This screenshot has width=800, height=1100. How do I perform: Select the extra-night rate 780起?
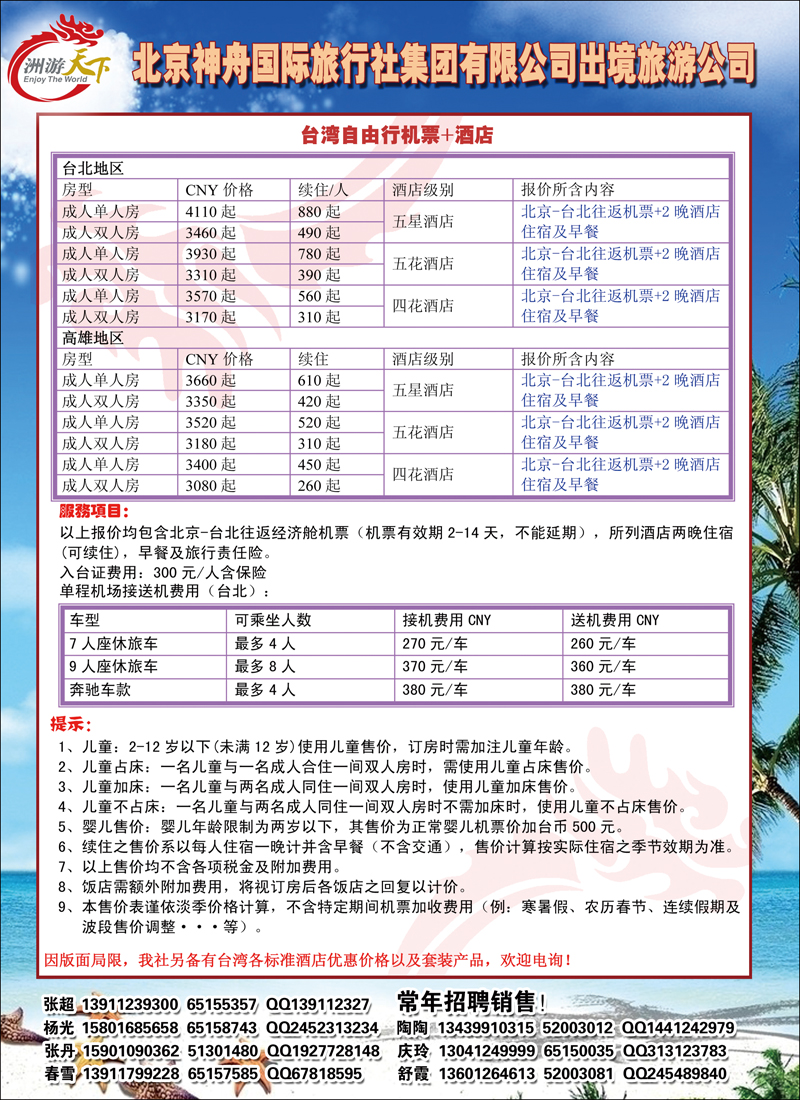point(319,253)
